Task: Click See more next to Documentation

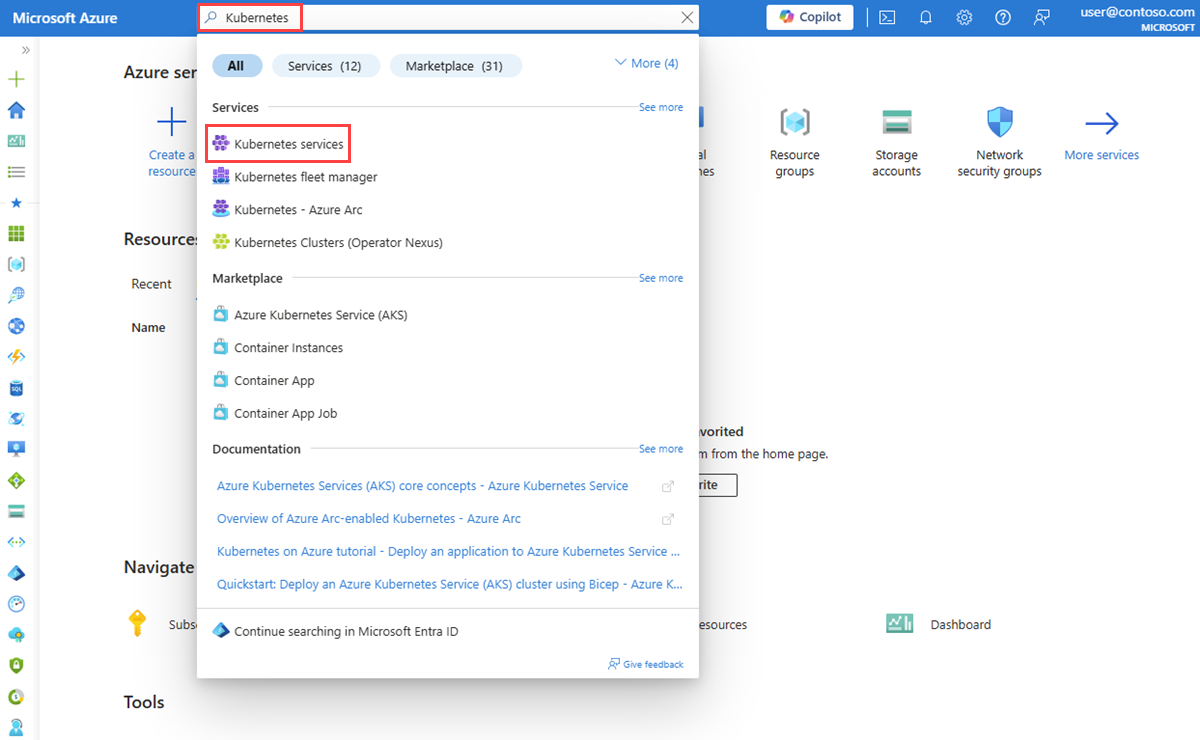Action: (661, 449)
